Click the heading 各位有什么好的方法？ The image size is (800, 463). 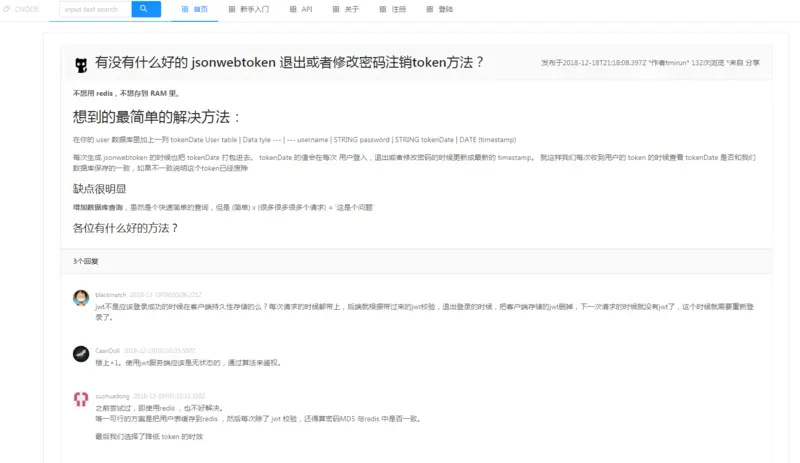point(126,228)
